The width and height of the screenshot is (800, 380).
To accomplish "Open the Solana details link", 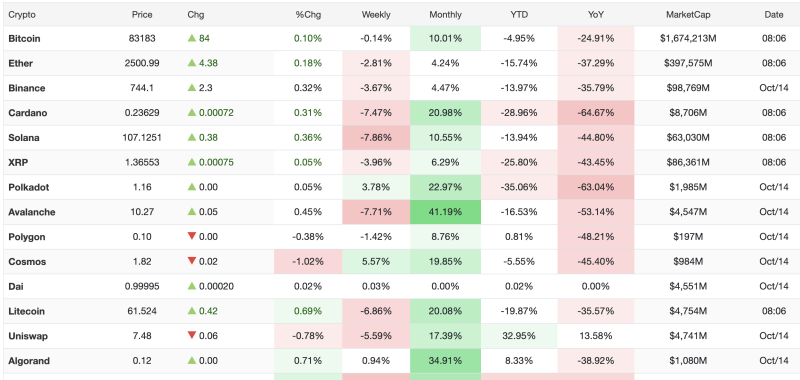I will point(24,138).
